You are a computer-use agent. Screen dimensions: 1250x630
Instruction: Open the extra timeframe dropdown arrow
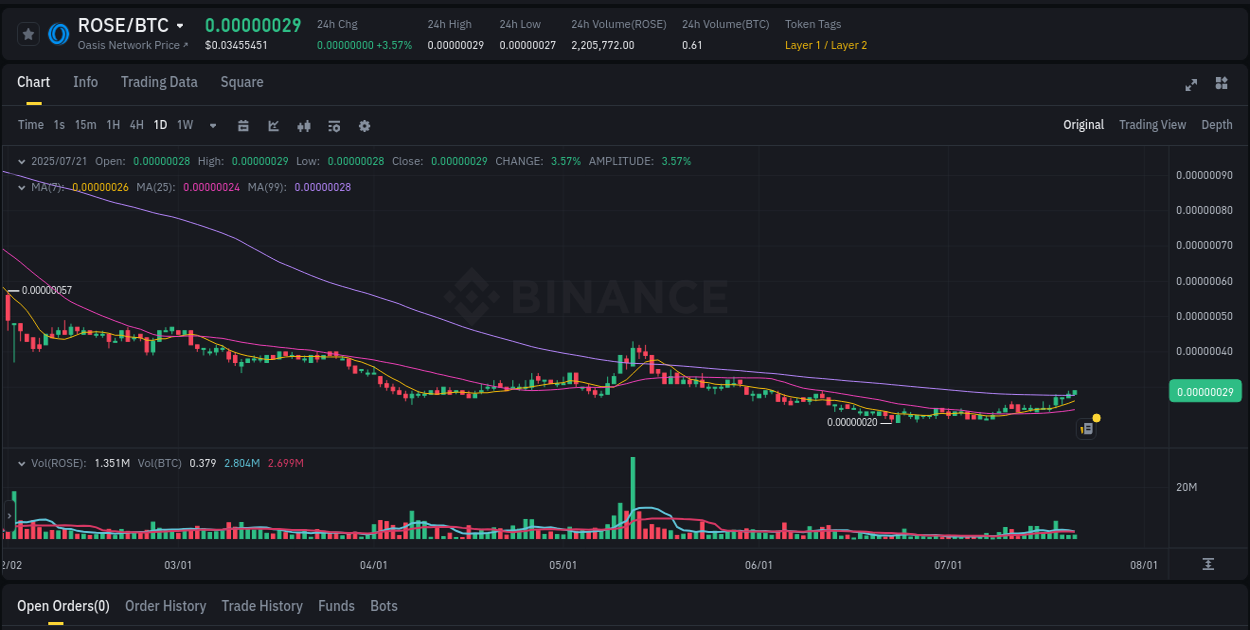click(212, 125)
